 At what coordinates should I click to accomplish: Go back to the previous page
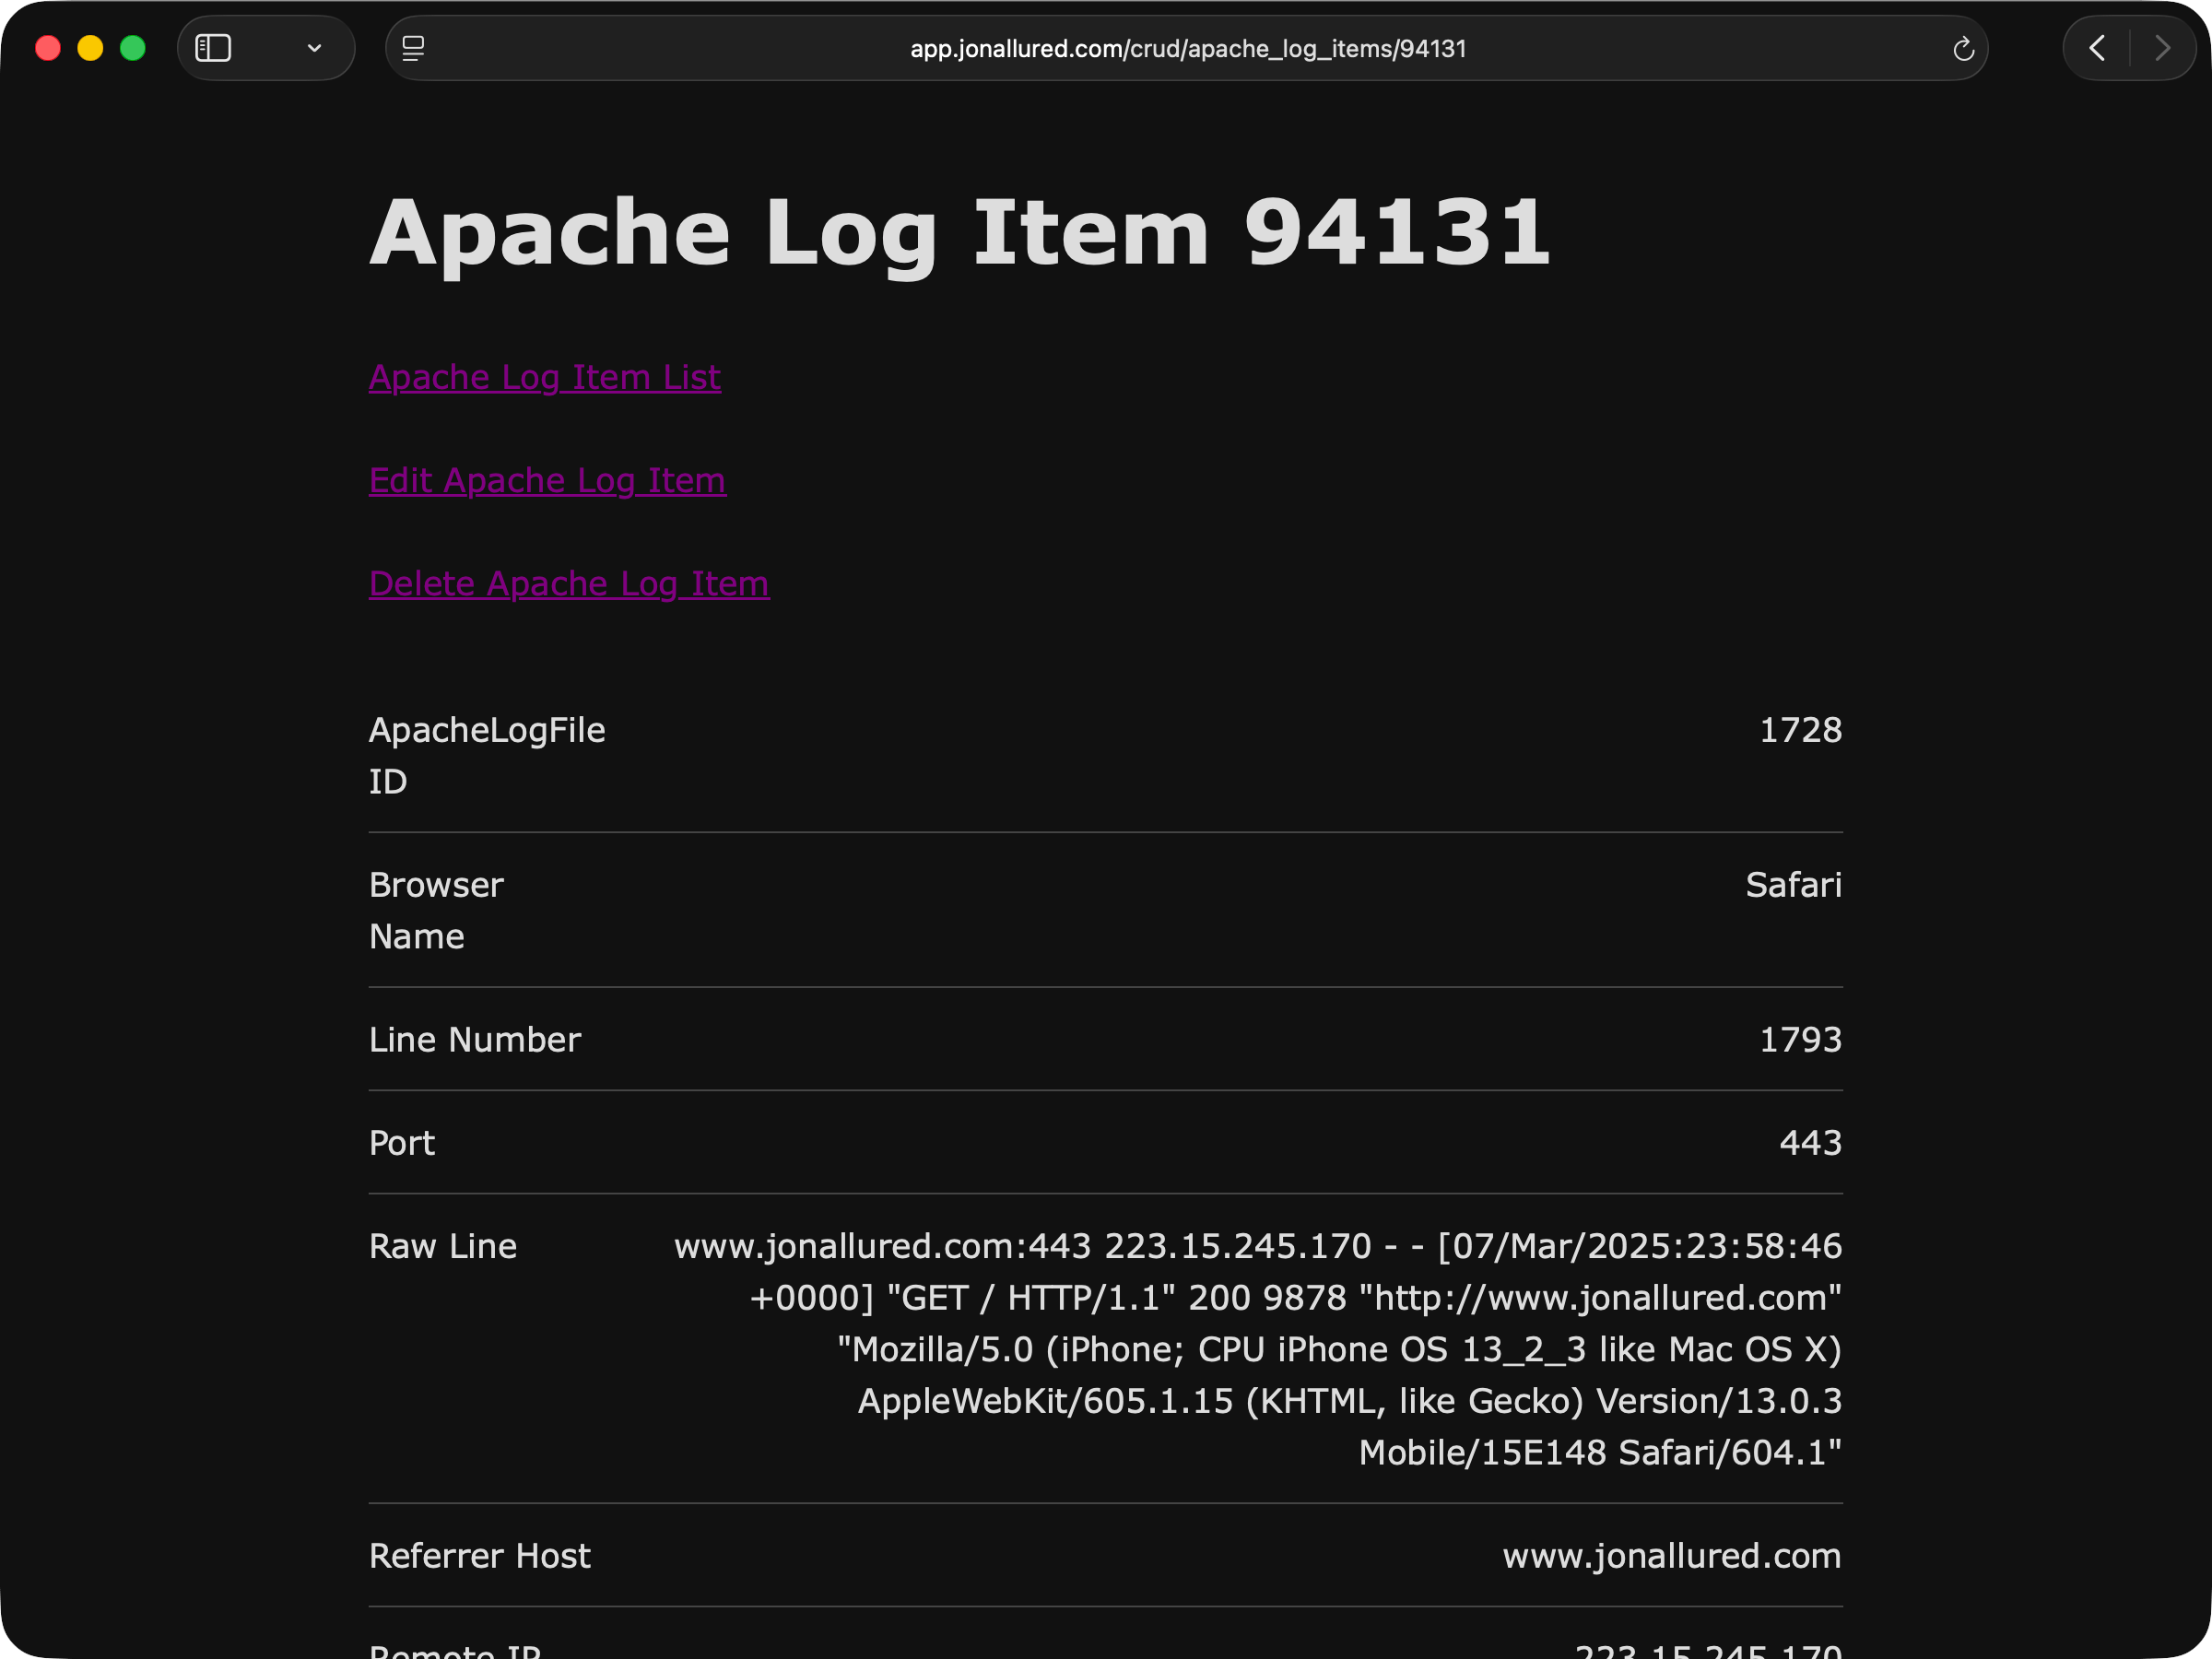coord(2097,48)
